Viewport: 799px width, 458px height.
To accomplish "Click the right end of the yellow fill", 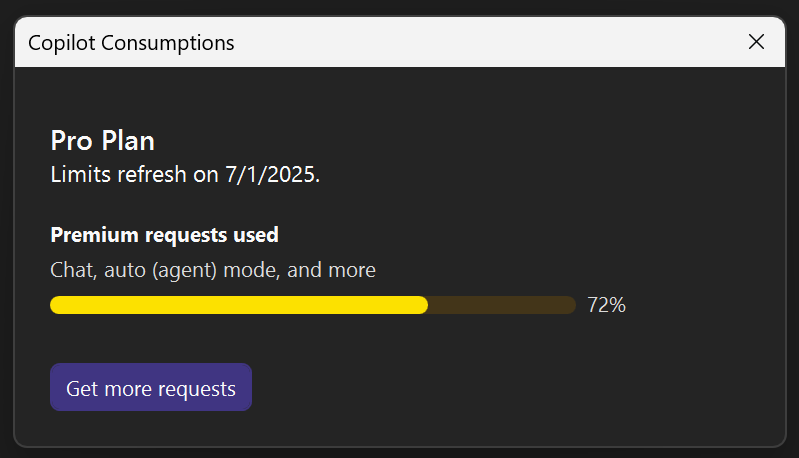I will tap(423, 305).
